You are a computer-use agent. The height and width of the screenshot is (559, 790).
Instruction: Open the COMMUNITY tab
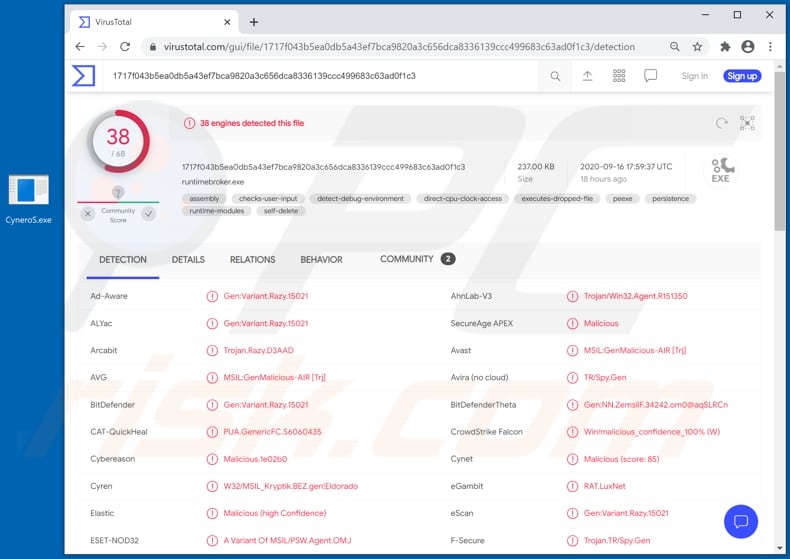pyautogui.click(x=417, y=259)
